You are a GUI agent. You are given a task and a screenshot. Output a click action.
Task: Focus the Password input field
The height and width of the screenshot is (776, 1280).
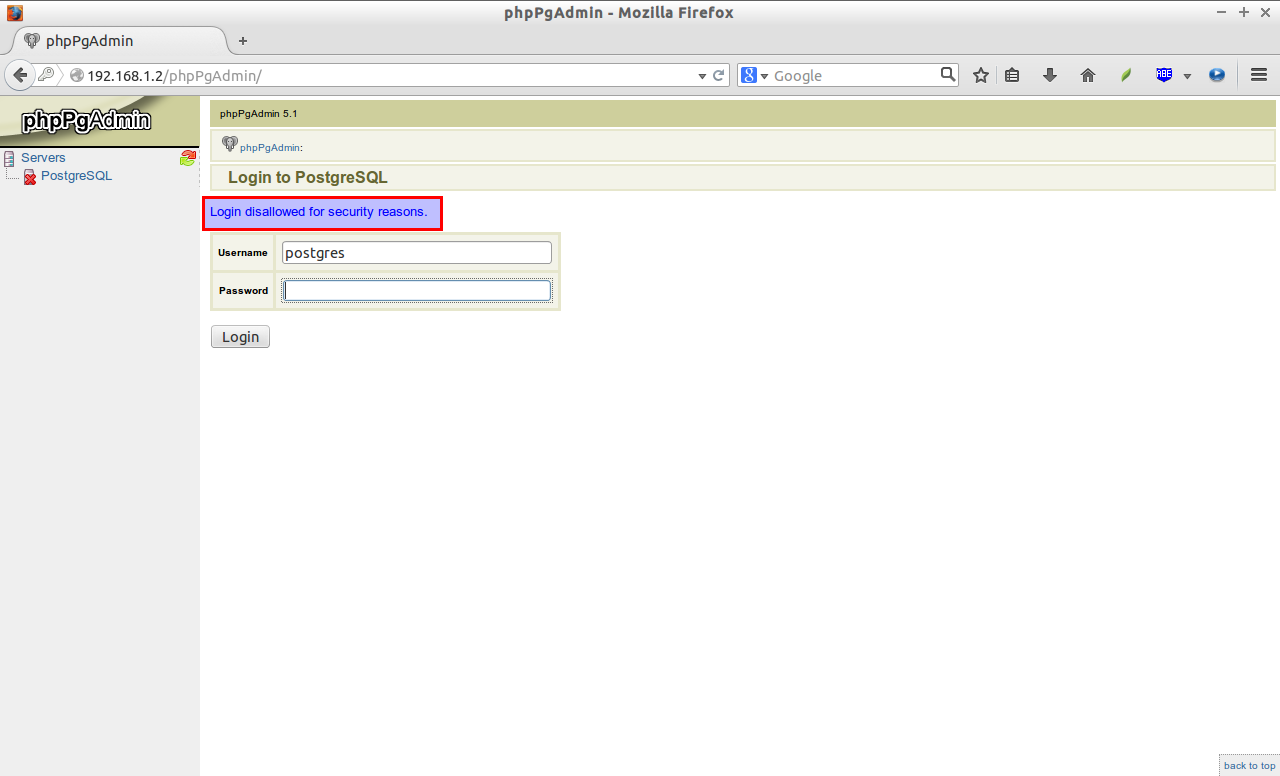click(x=417, y=290)
